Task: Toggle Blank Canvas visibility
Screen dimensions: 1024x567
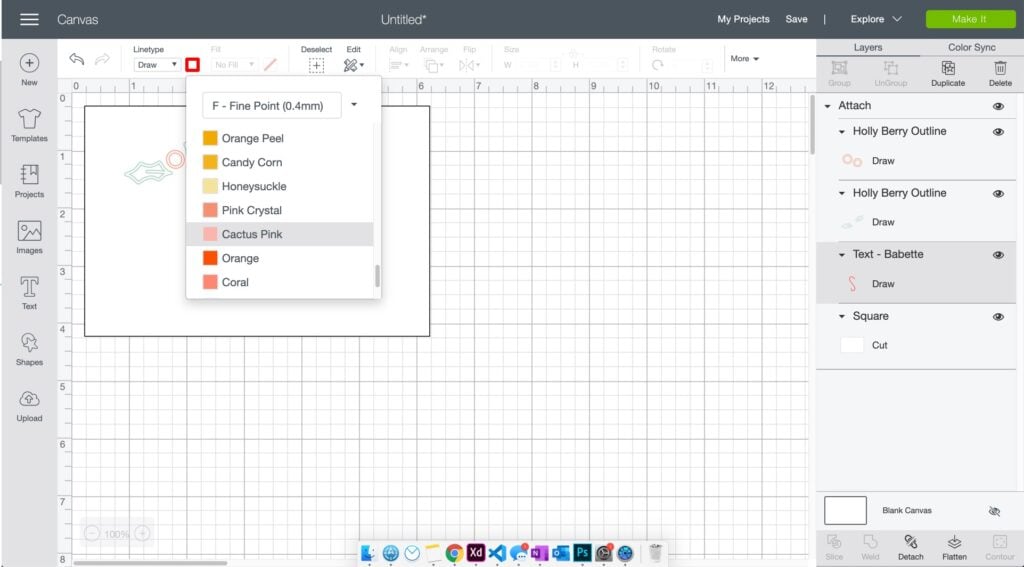Action: 994,511
